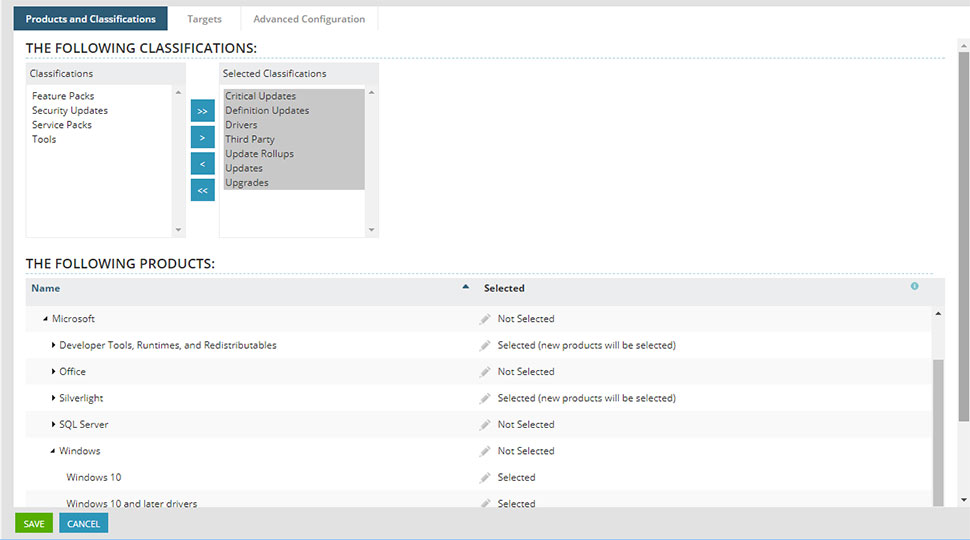Click edit pencil for Windows 10 and later drivers

pos(485,504)
